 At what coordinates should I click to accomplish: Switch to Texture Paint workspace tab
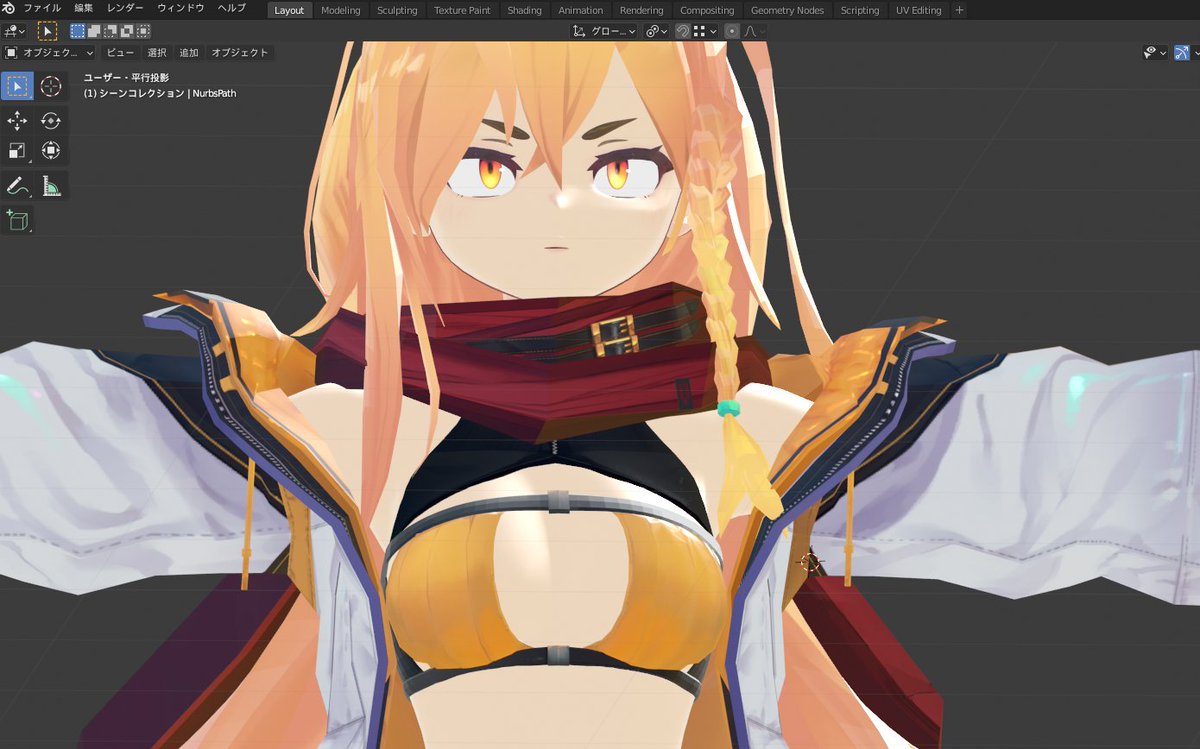(462, 10)
